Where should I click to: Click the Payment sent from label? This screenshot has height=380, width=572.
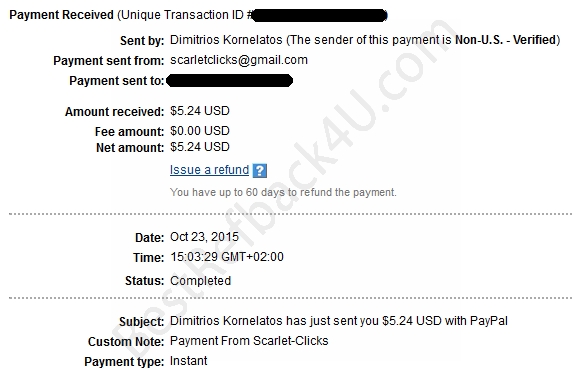109,61
